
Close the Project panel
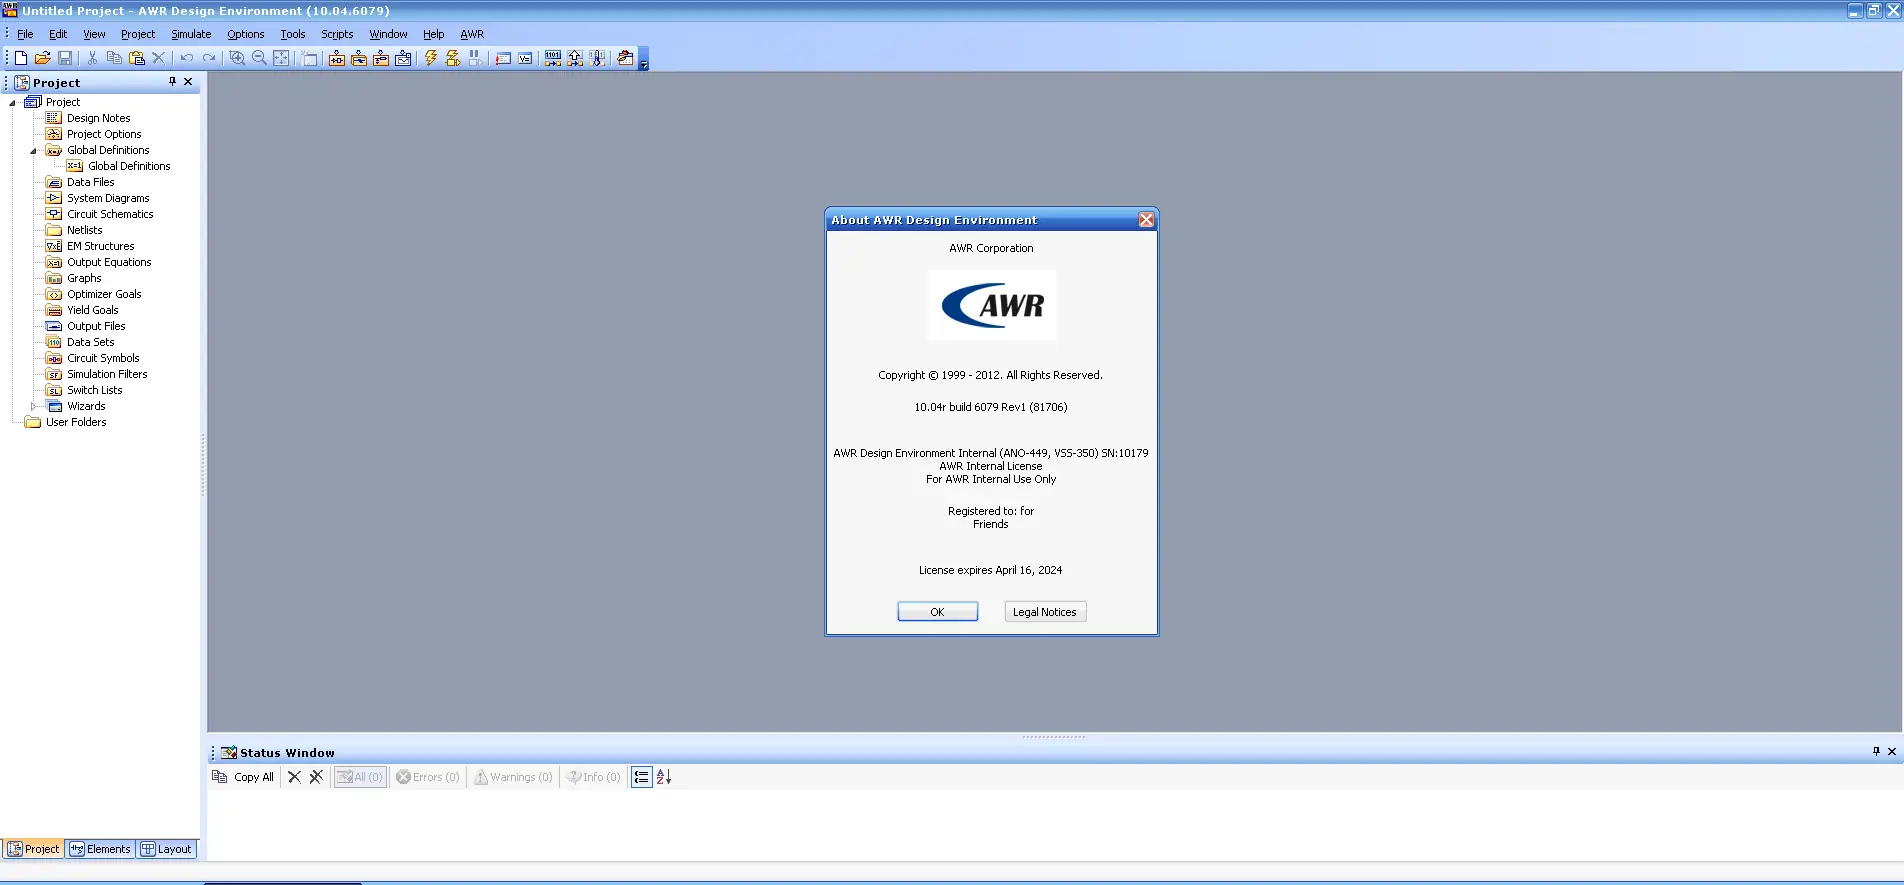[x=188, y=82]
